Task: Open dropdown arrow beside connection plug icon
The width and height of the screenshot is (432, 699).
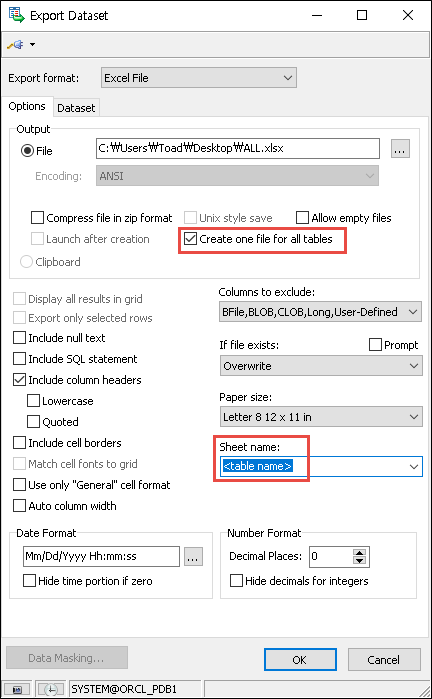Action: (x=32, y=45)
